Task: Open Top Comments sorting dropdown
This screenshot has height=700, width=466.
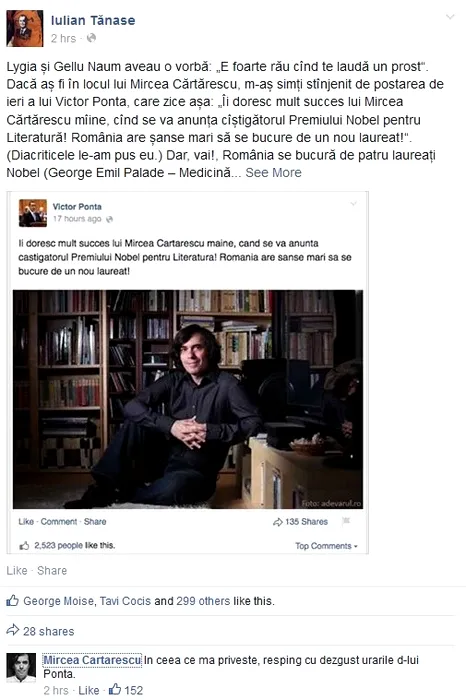Action: click(x=326, y=546)
